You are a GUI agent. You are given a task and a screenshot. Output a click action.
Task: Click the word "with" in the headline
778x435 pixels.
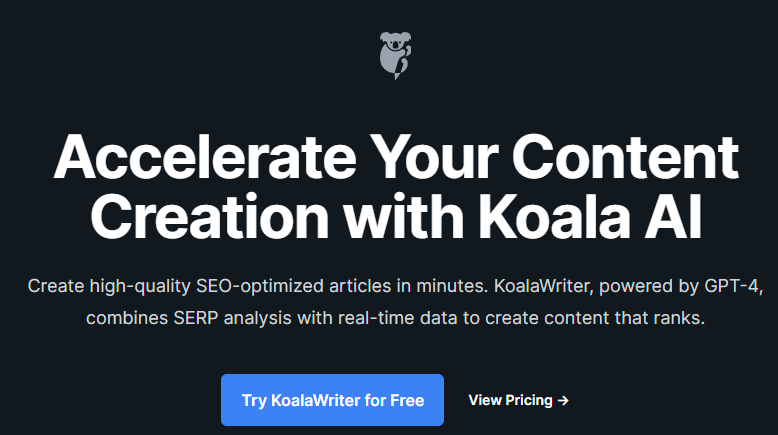(404, 217)
